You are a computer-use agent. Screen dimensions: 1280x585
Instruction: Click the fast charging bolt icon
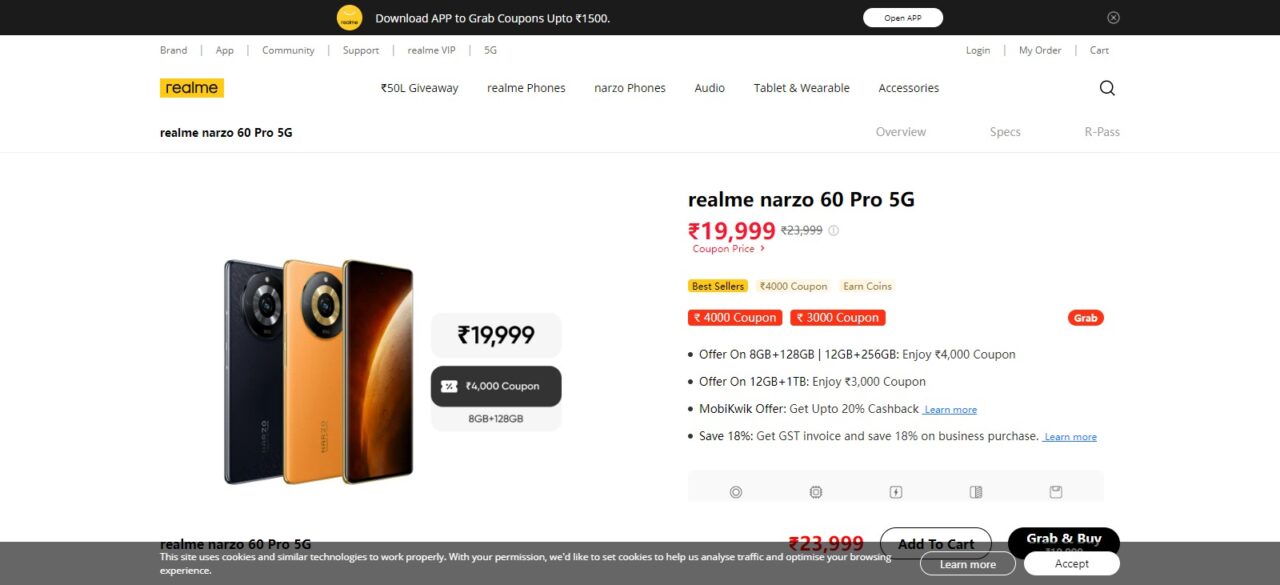[x=896, y=492]
